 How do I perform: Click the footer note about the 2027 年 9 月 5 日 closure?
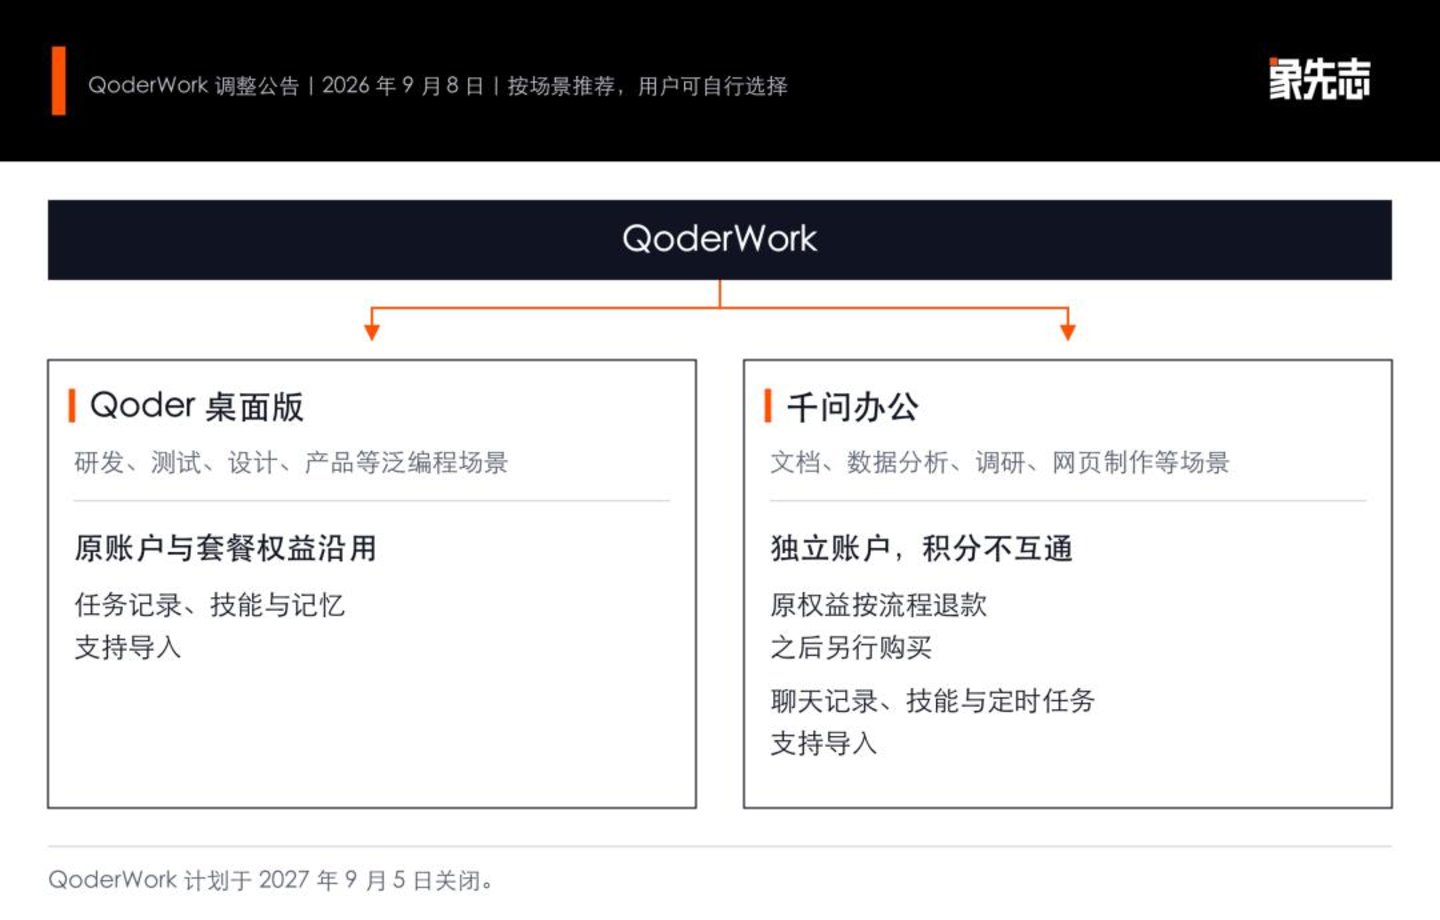tap(271, 880)
